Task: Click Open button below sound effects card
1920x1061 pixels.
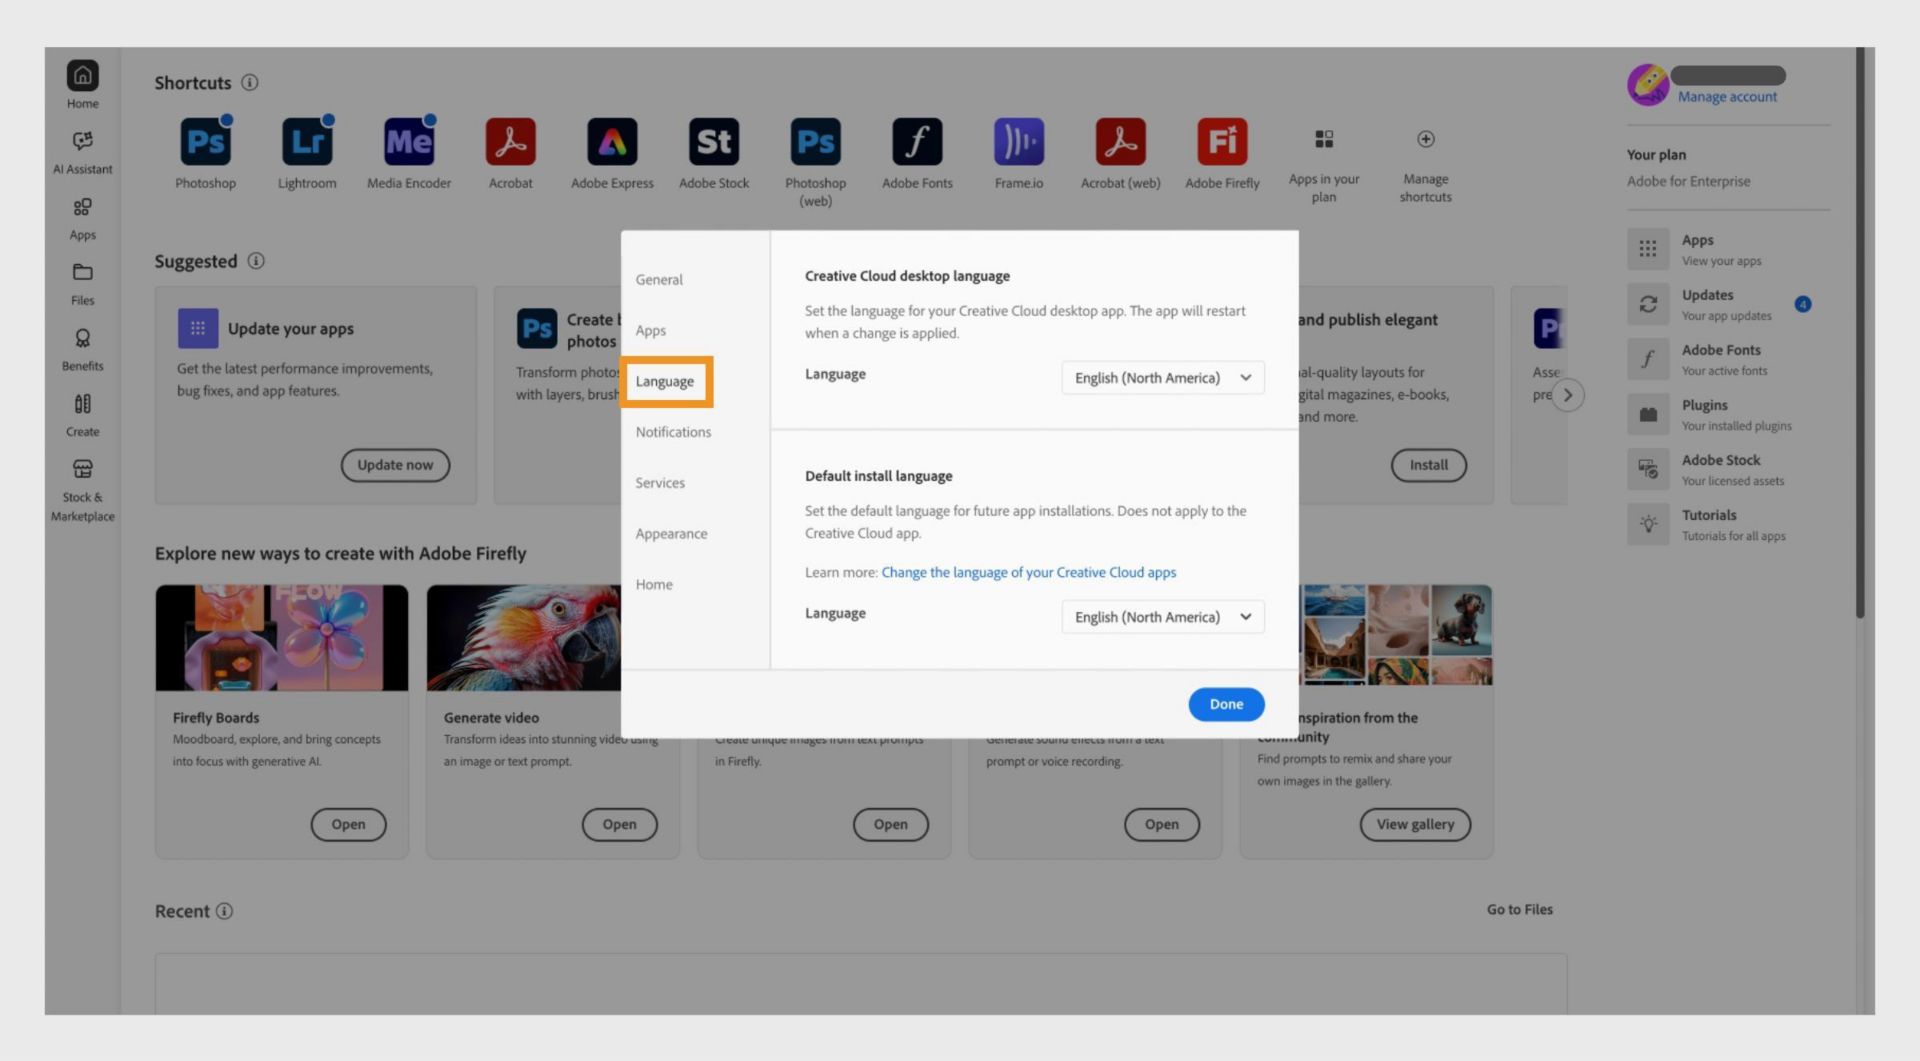Action: click(1161, 824)
